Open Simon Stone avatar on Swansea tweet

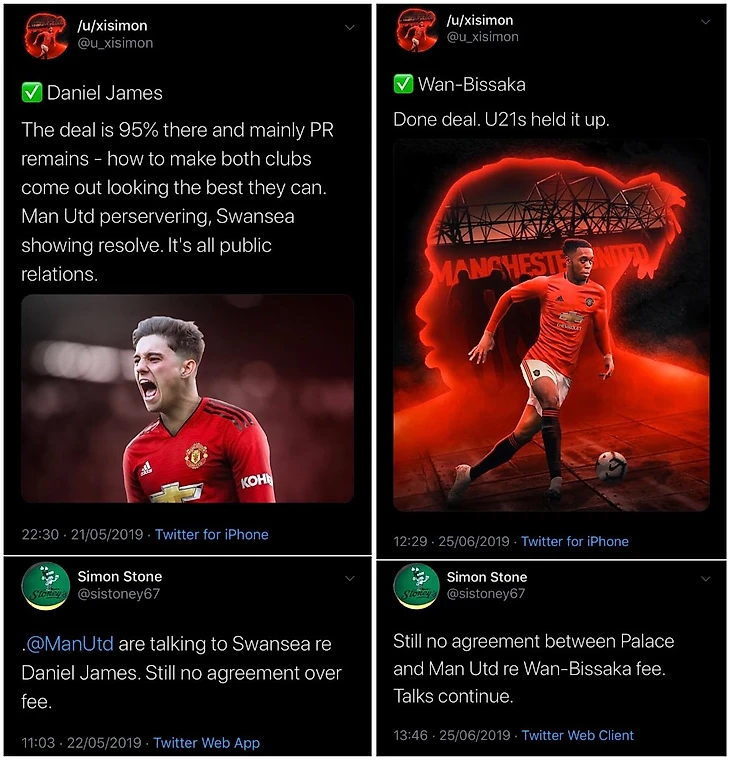pyautogui.click(x=46, y=586)
